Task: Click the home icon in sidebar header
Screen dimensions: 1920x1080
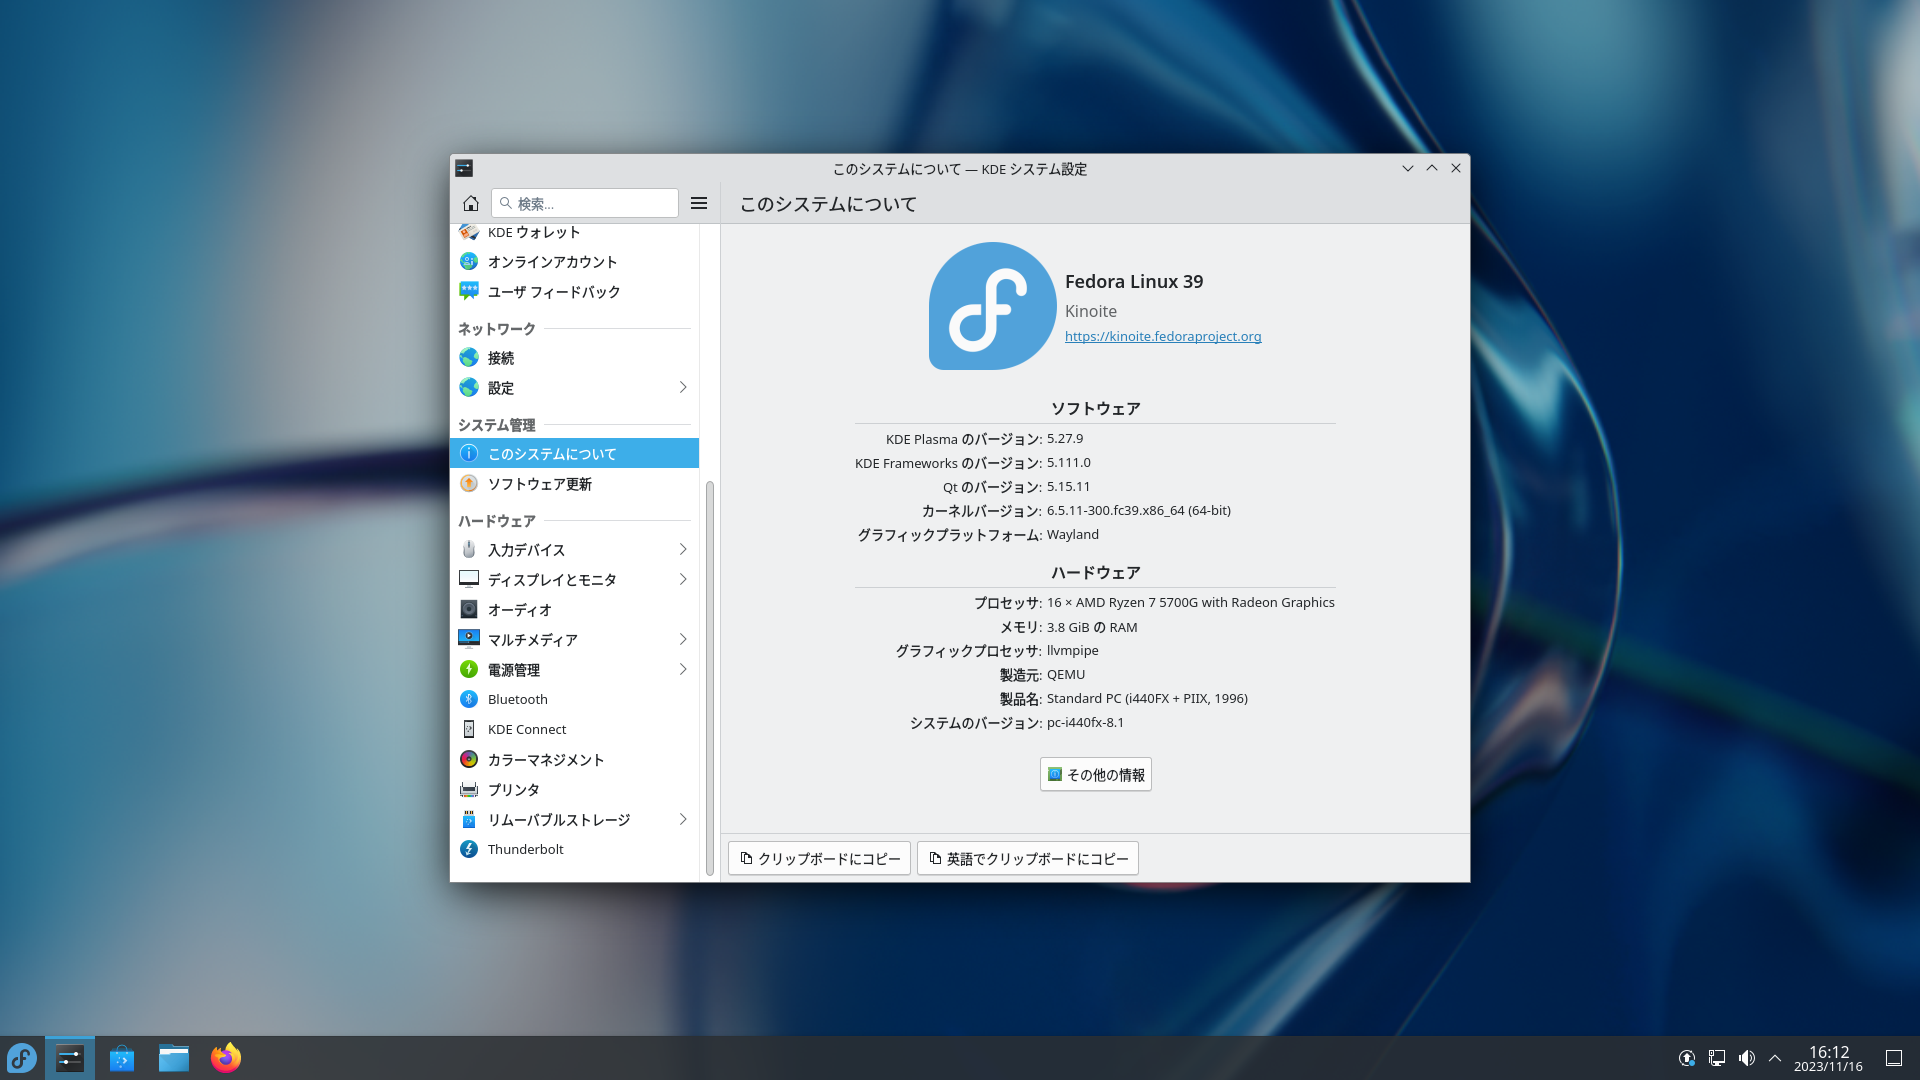Action: click(471, 203)
